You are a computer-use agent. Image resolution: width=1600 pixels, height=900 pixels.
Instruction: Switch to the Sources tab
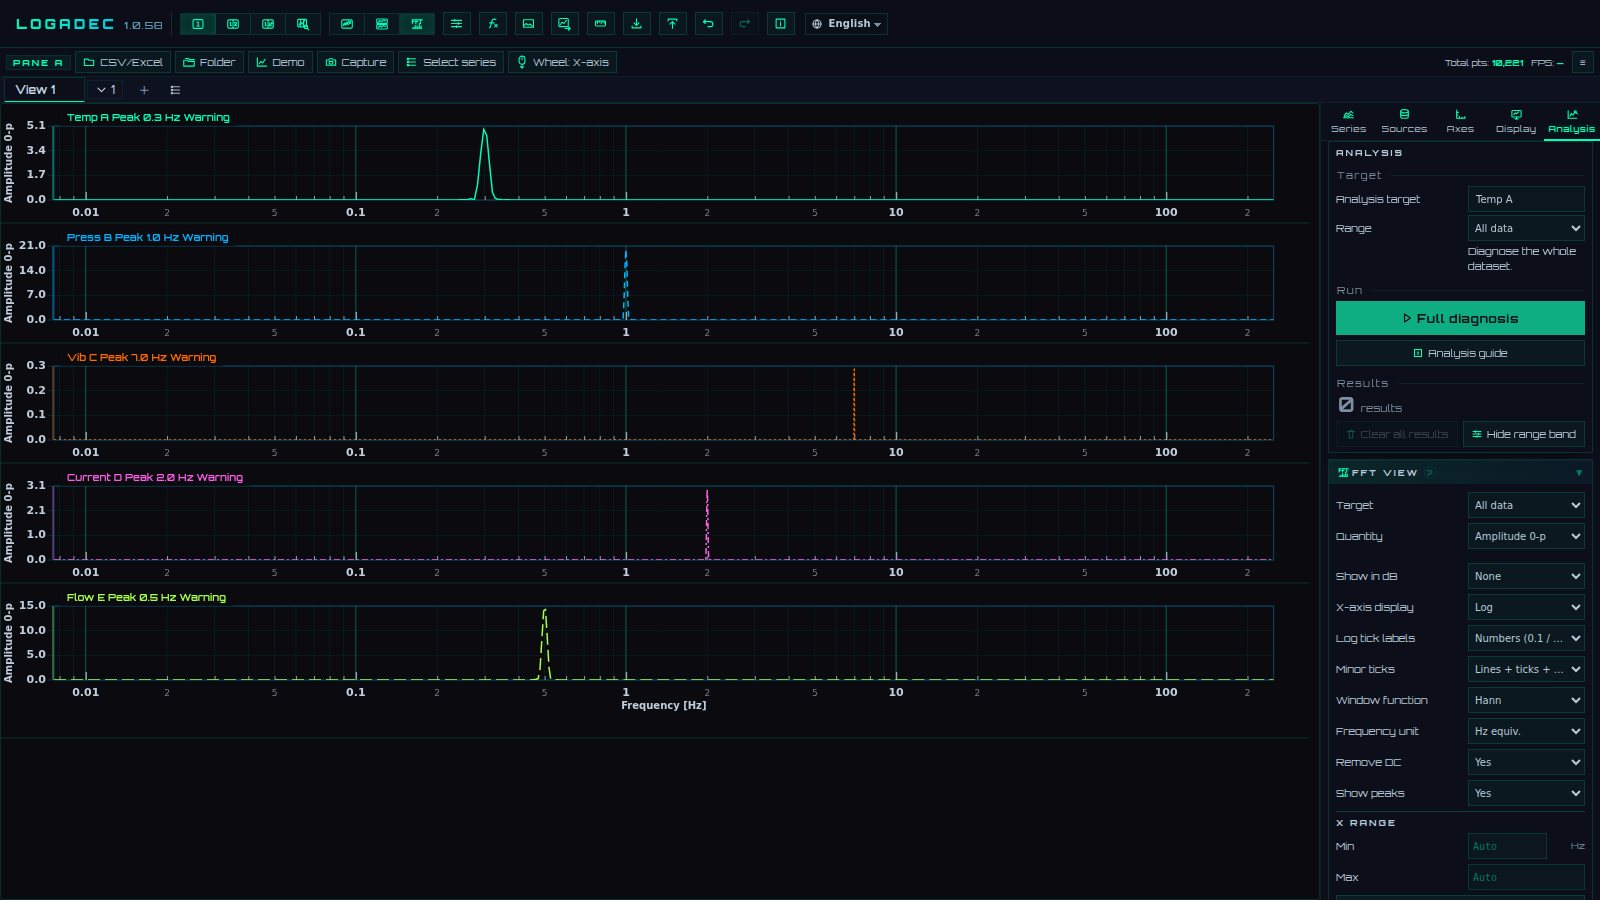coord(1404,121)
